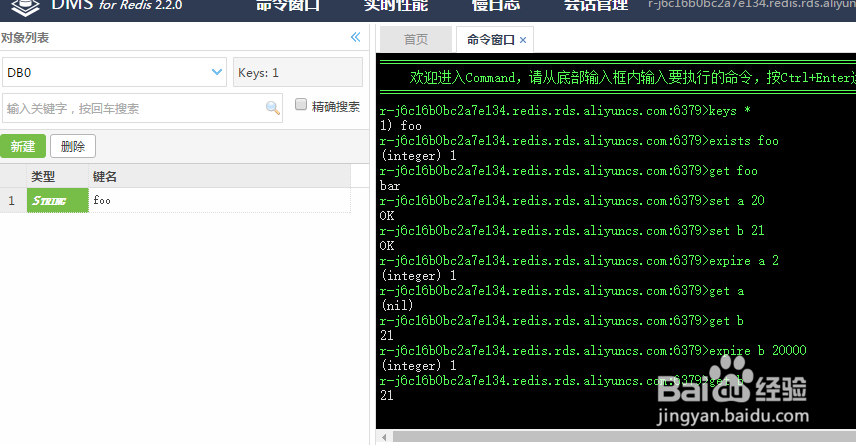Viewport: 856px width, 445px height.
Task: Open the 会话管理 menu item
Action: (x=596, y=6)
